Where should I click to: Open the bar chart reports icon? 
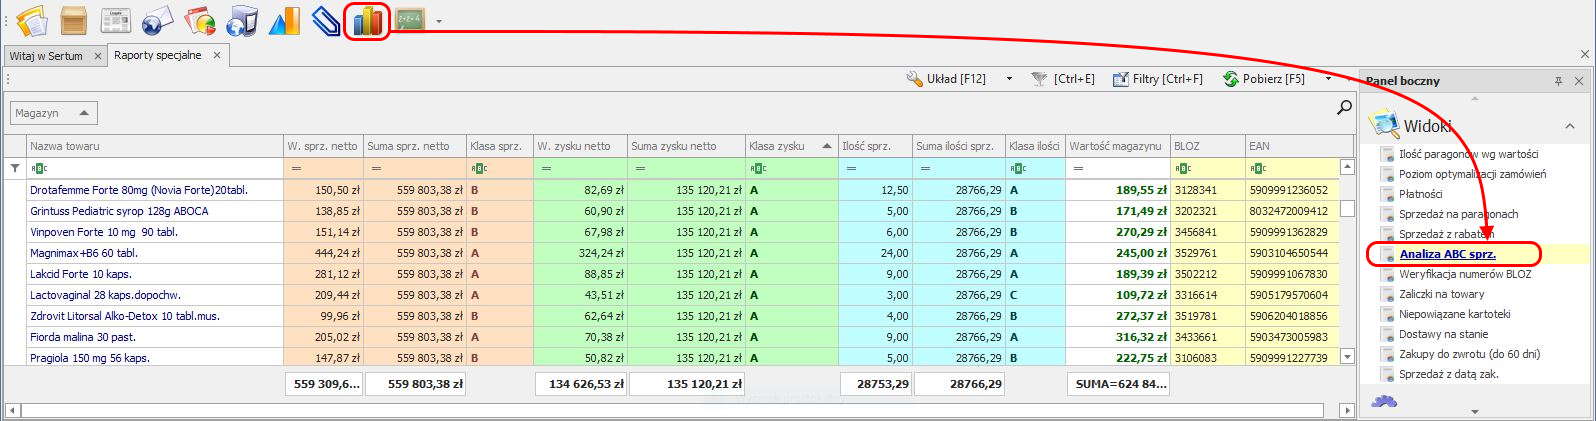coord(367,20)
